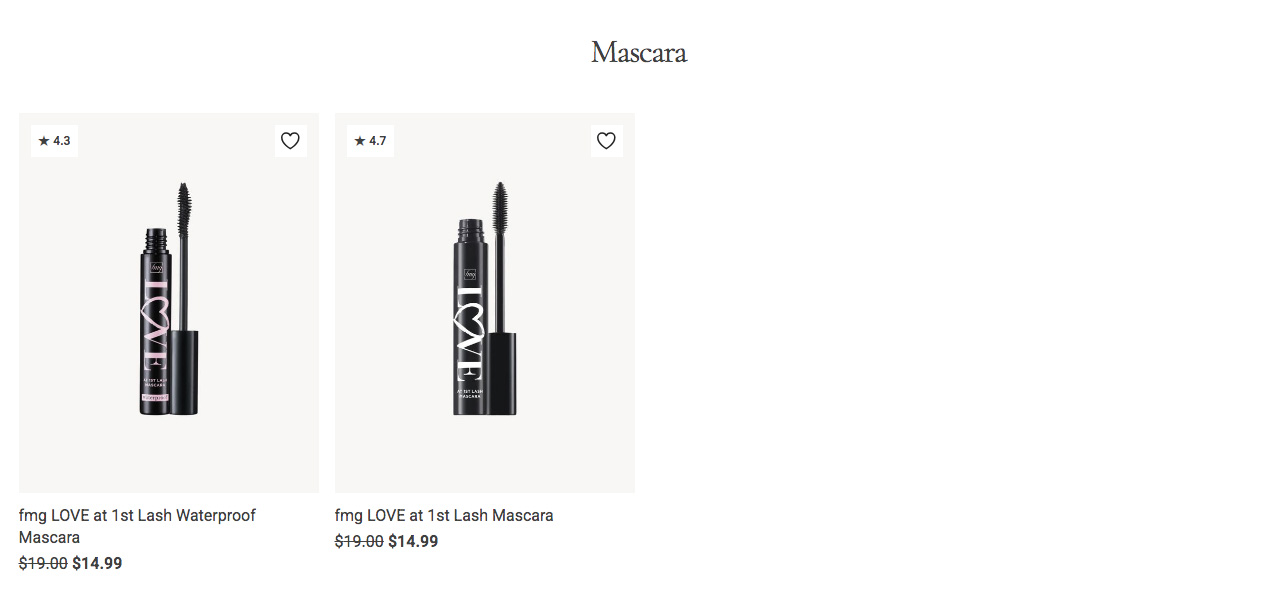The width and height of the screenshot is (1282, 605).
Task: Click the star icon beside 4.3 rating
Action: tap(44, 141)
